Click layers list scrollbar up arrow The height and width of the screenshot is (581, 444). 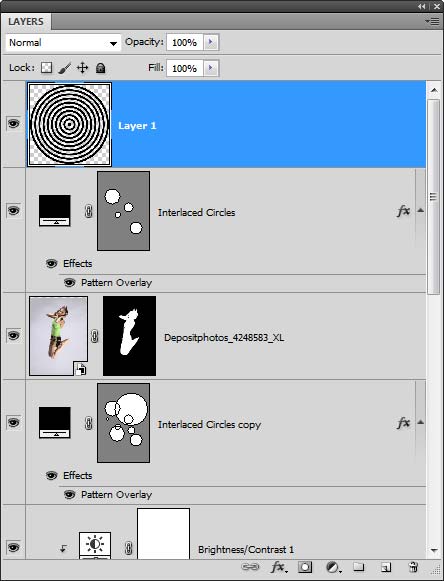(x=434, y=90)
